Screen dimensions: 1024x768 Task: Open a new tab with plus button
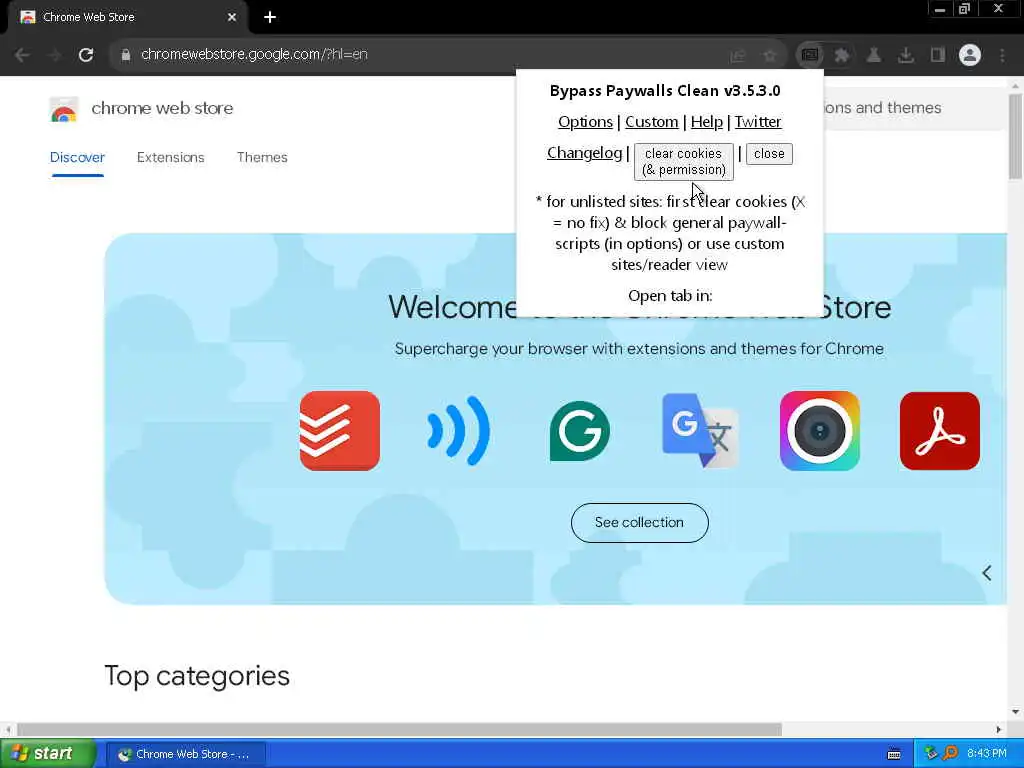point(270,17)
